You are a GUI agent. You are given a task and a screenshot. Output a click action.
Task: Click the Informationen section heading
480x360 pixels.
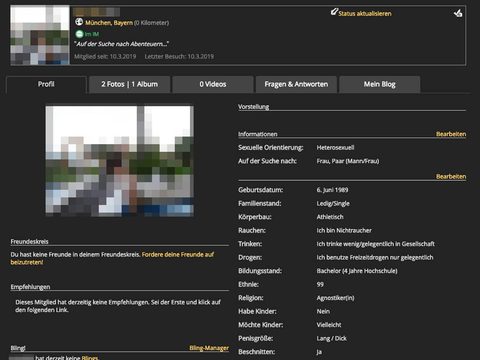pyautogui.click(x=258, y=134)
